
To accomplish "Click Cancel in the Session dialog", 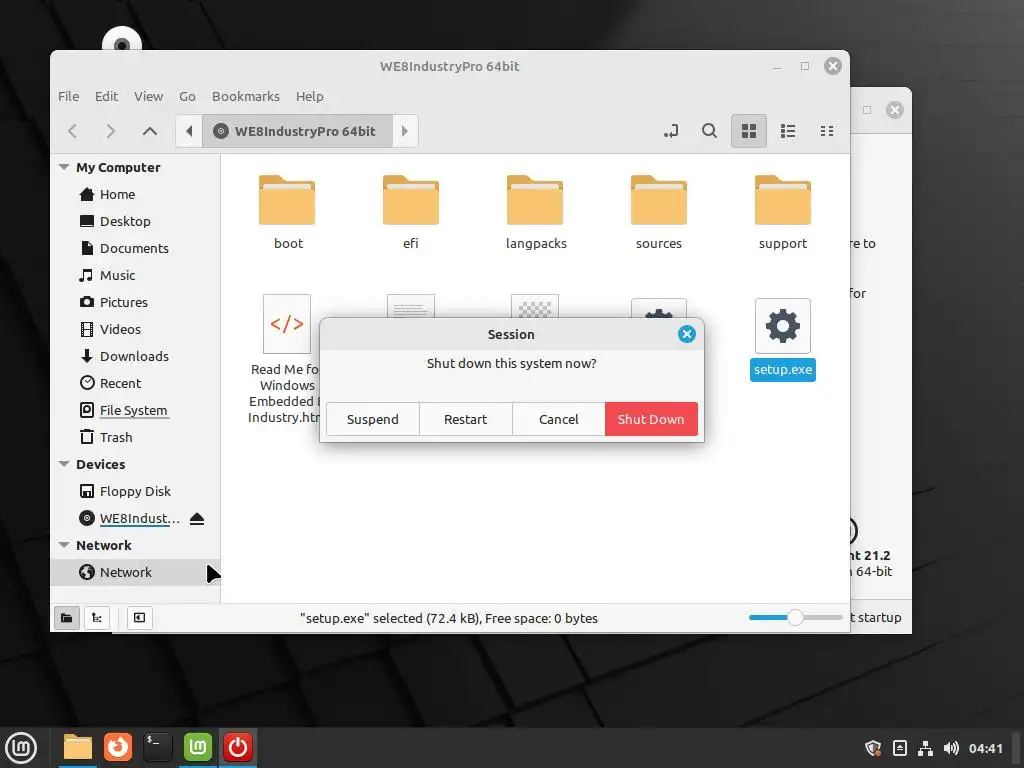I will 558,419.
